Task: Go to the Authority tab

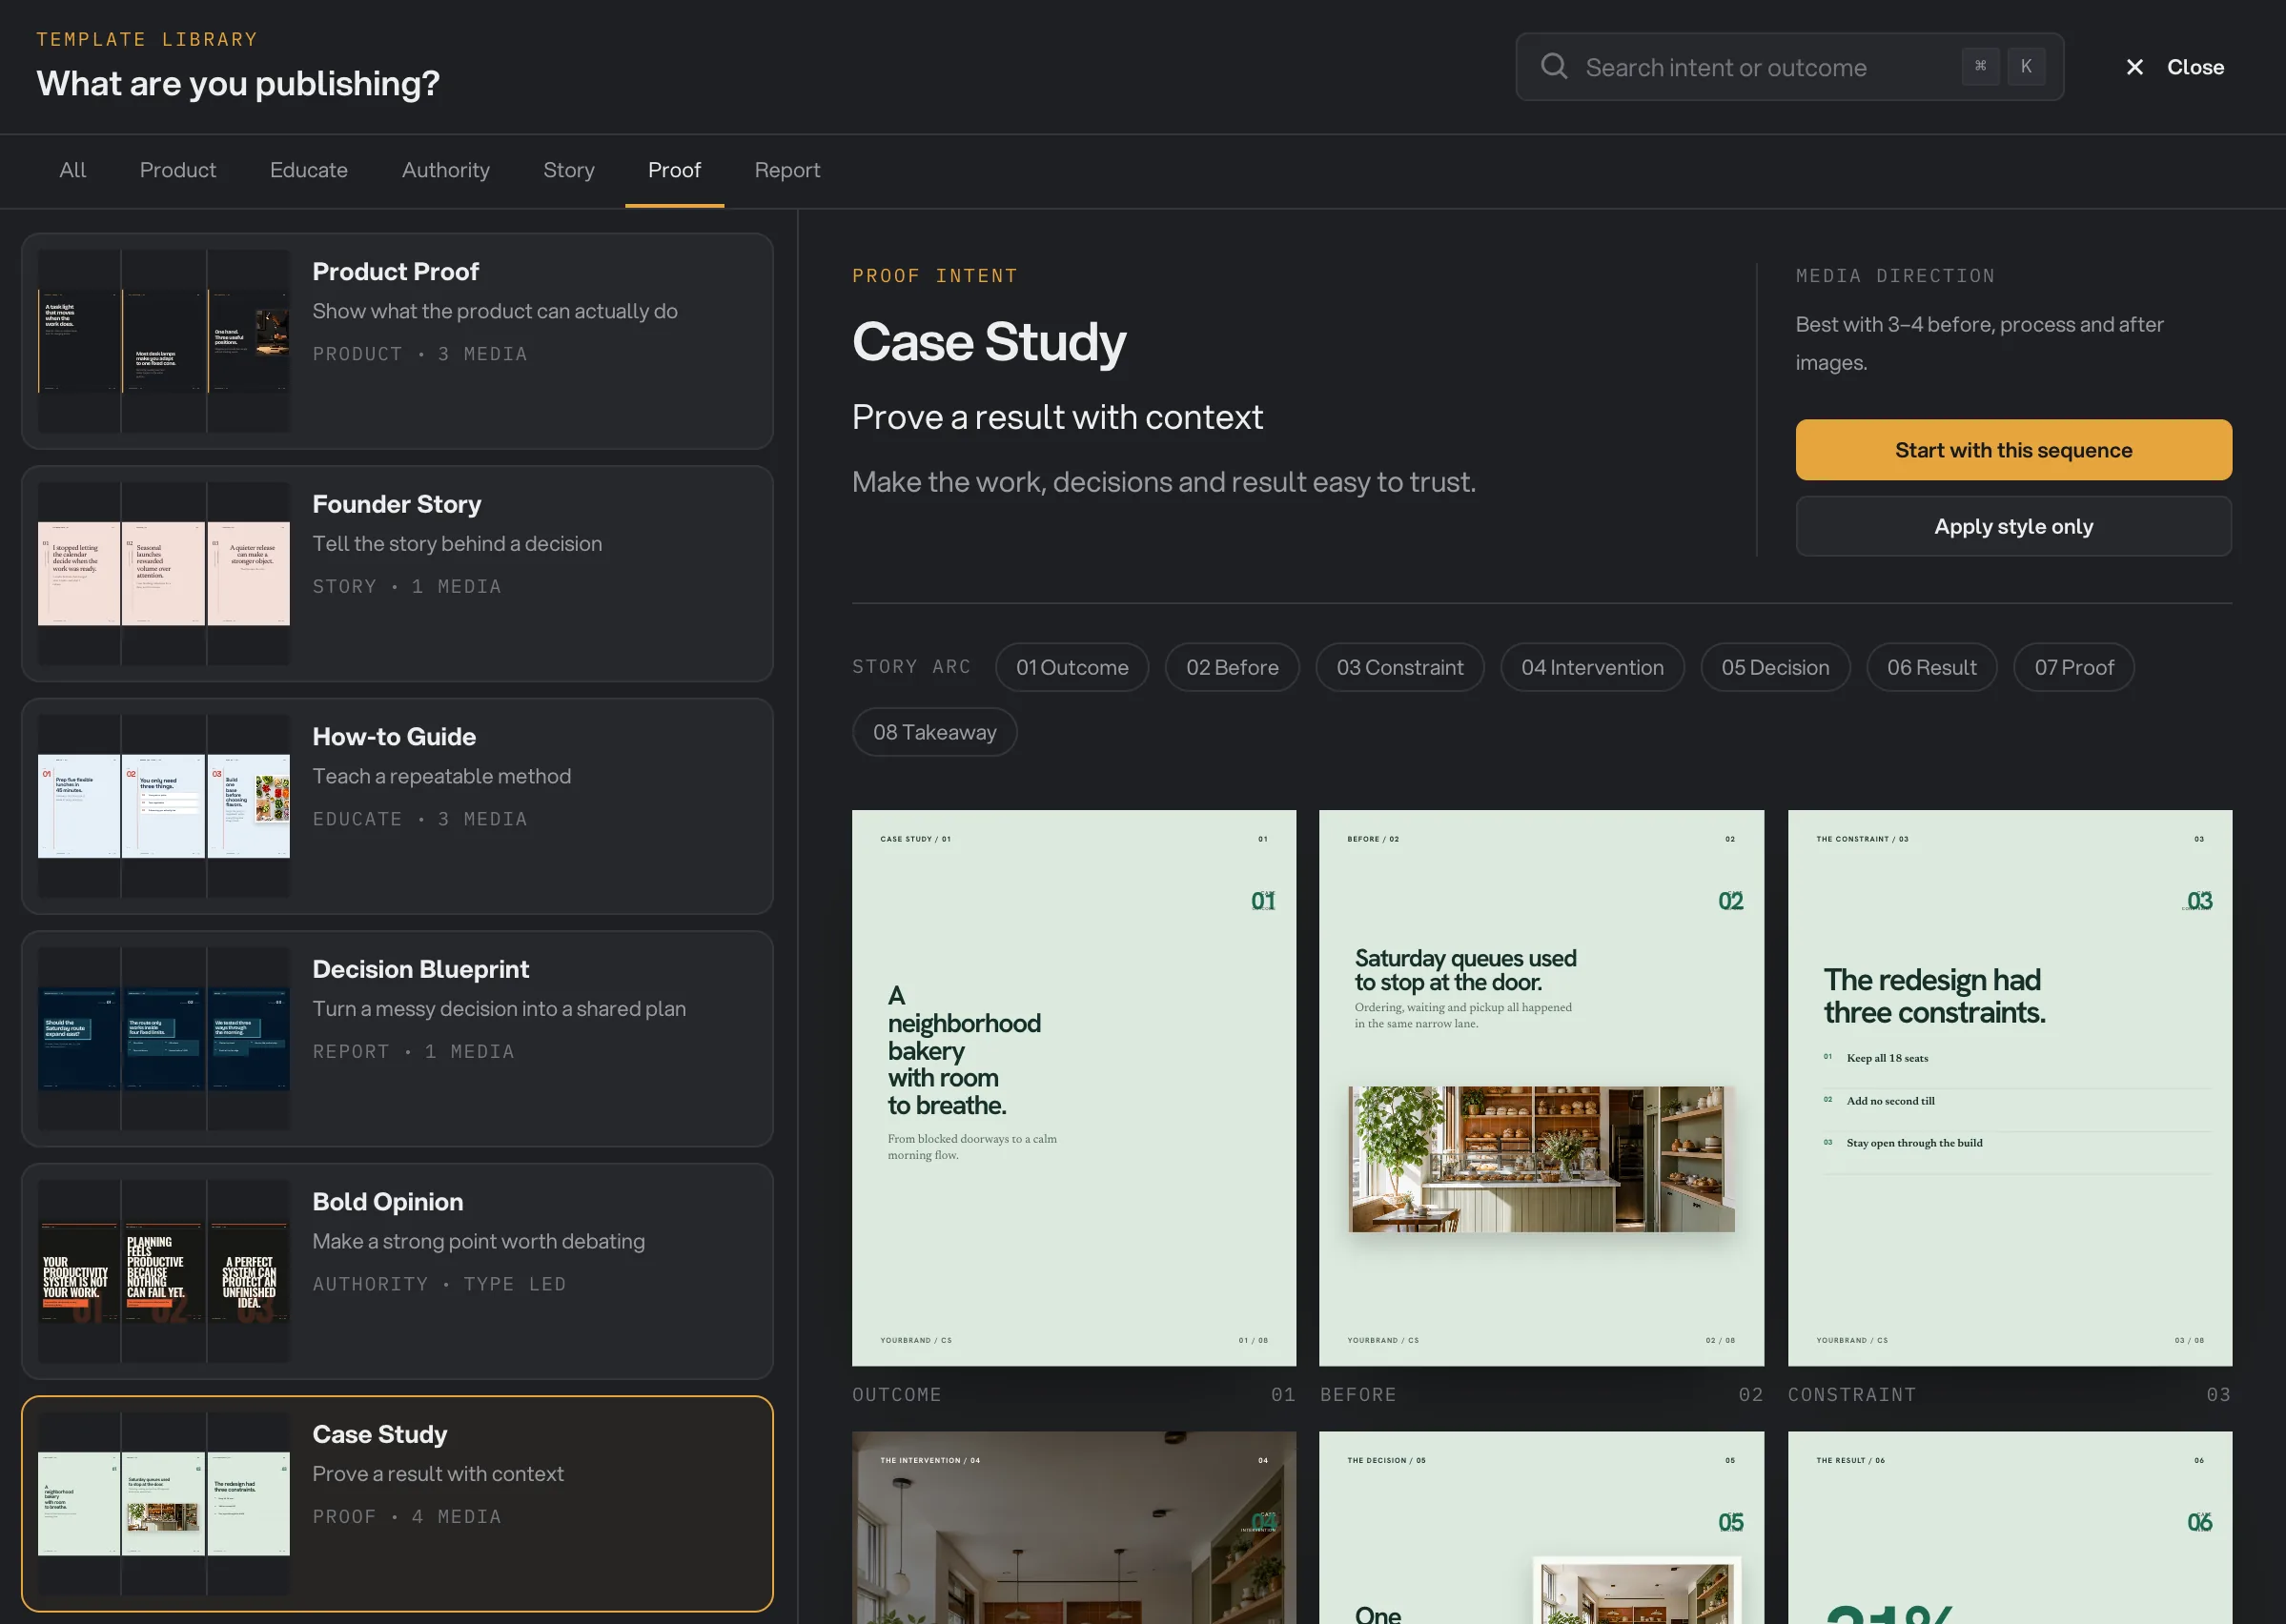Action: tap(446, 170)
